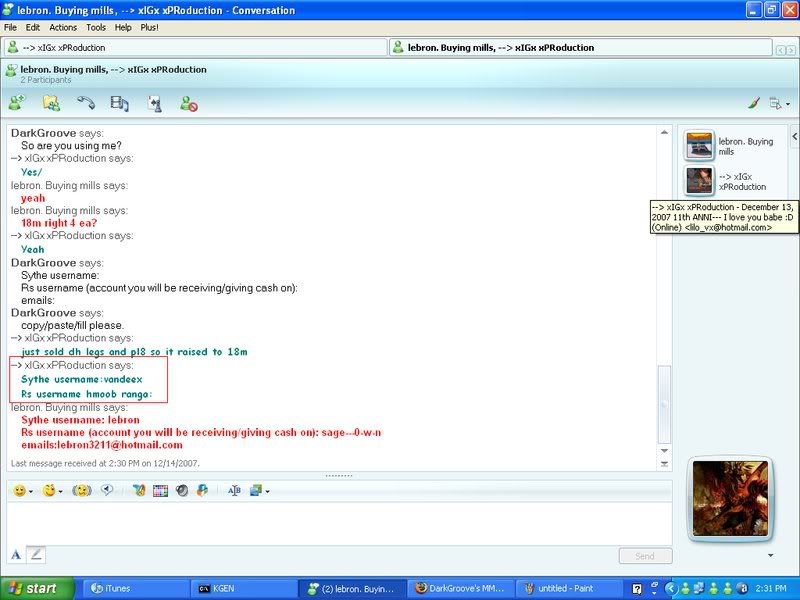The height and width of the screenshot is (600, 800).
Task: Collapse the display pictures side panel arrow
Action: [x=794, y=137]
